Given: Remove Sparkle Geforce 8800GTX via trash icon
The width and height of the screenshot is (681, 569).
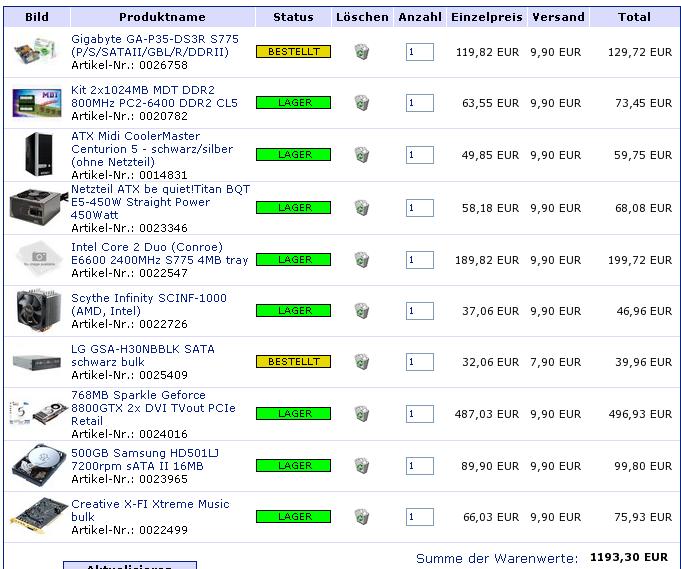Looking at the screenshot, I should tap(362, 414).
